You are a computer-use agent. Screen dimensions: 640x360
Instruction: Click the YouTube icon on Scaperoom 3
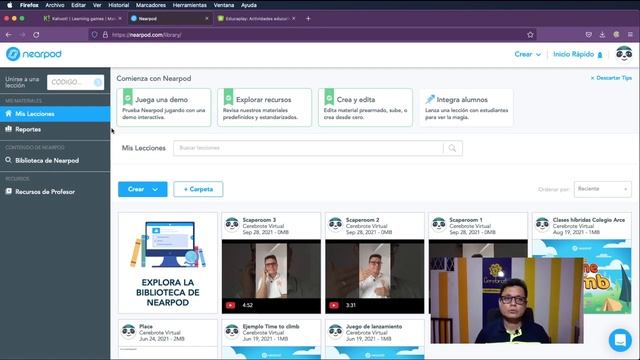230,305
